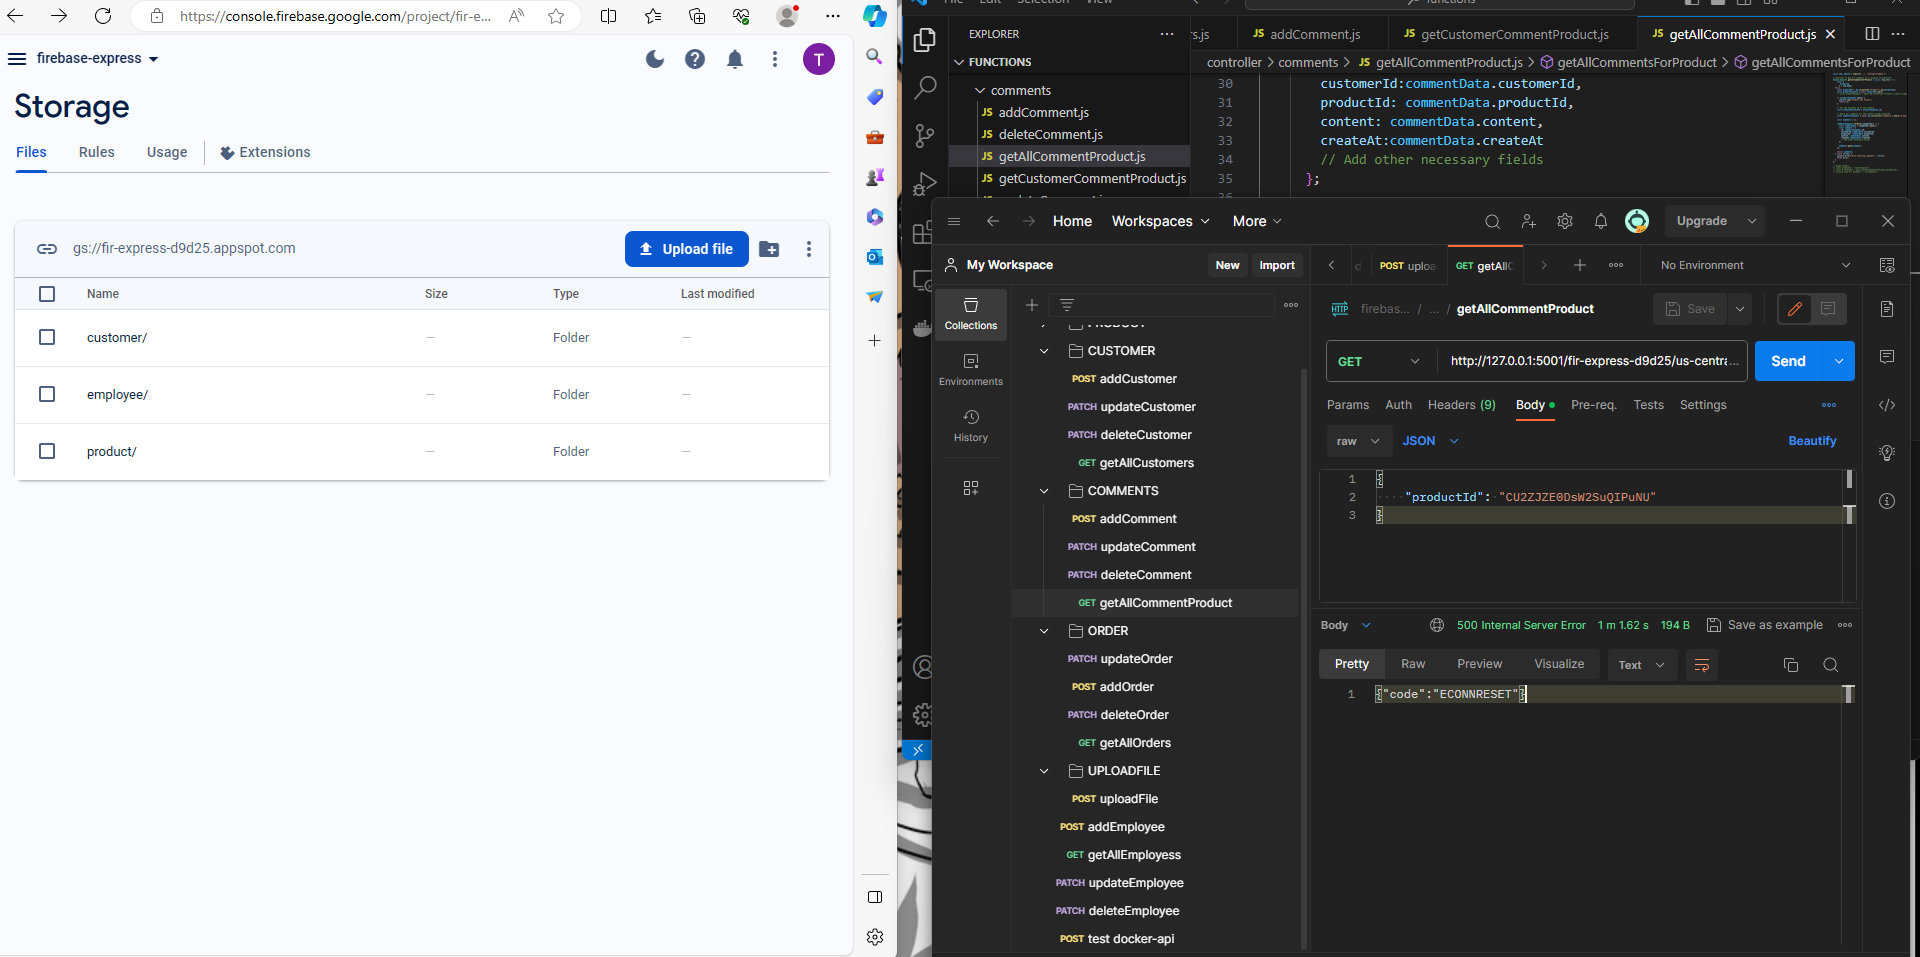Toggle Firebase dark mode moon icon
This screenshot has height=957, width=1920.
pos(655,59)
